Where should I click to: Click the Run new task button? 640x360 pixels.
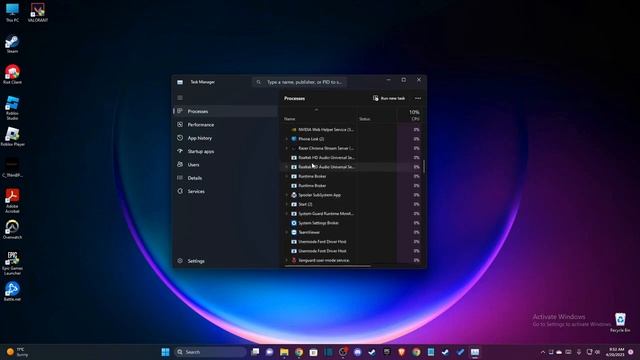[389, 98]
